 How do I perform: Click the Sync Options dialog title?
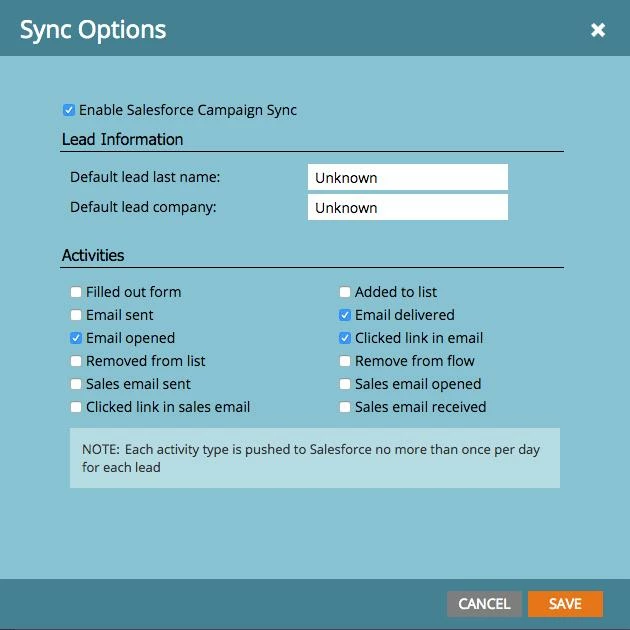(x=93, y=30)
